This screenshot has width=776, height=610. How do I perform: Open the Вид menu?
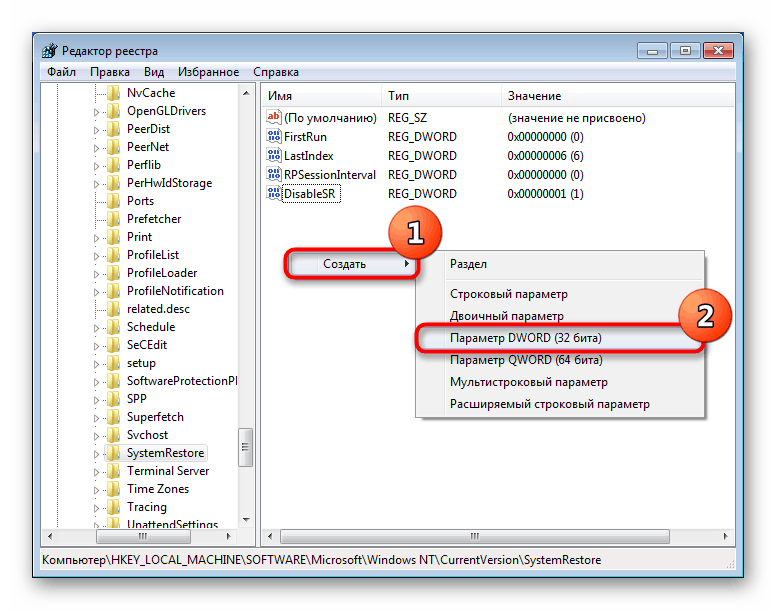154,72
